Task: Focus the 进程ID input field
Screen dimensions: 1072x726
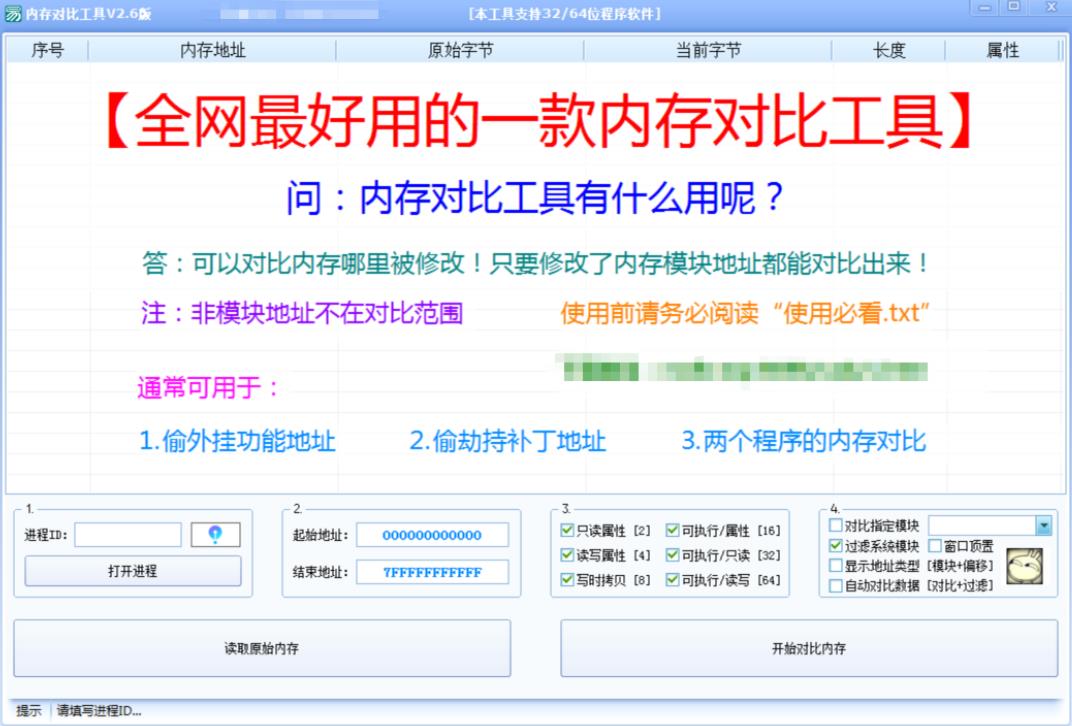Action: click(x=128, y=535)
